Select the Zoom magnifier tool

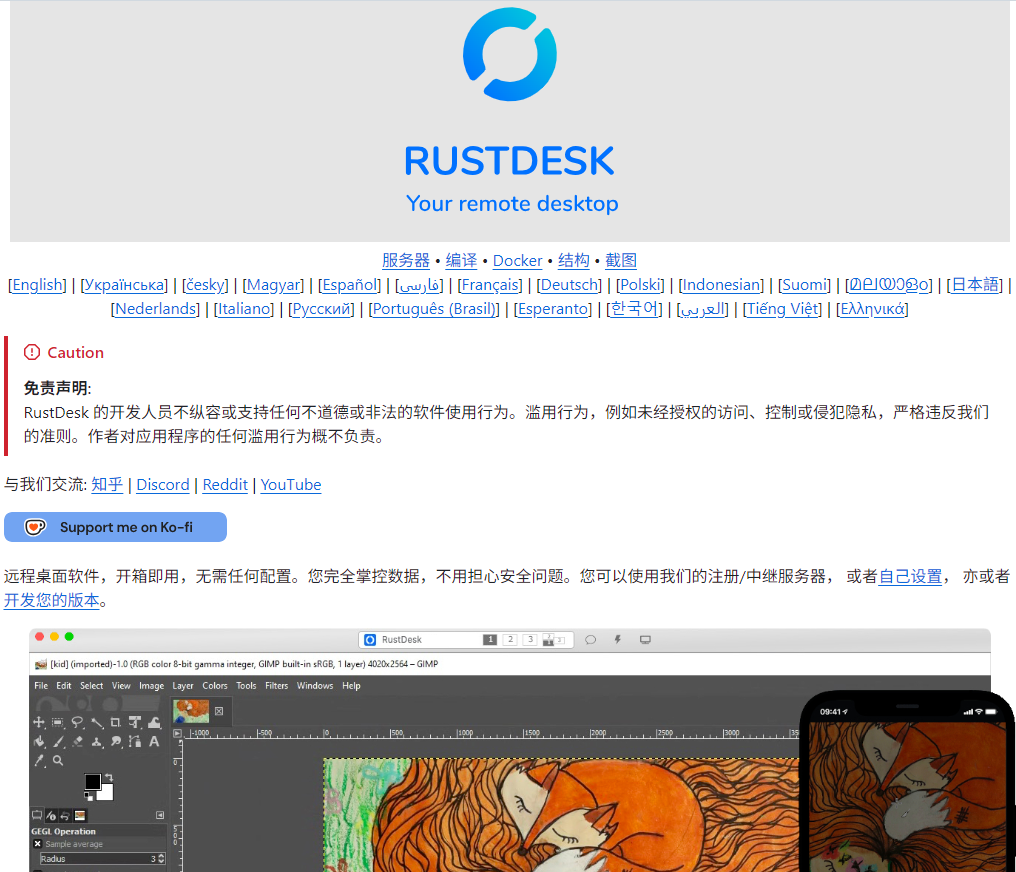[x=58, y=759]
